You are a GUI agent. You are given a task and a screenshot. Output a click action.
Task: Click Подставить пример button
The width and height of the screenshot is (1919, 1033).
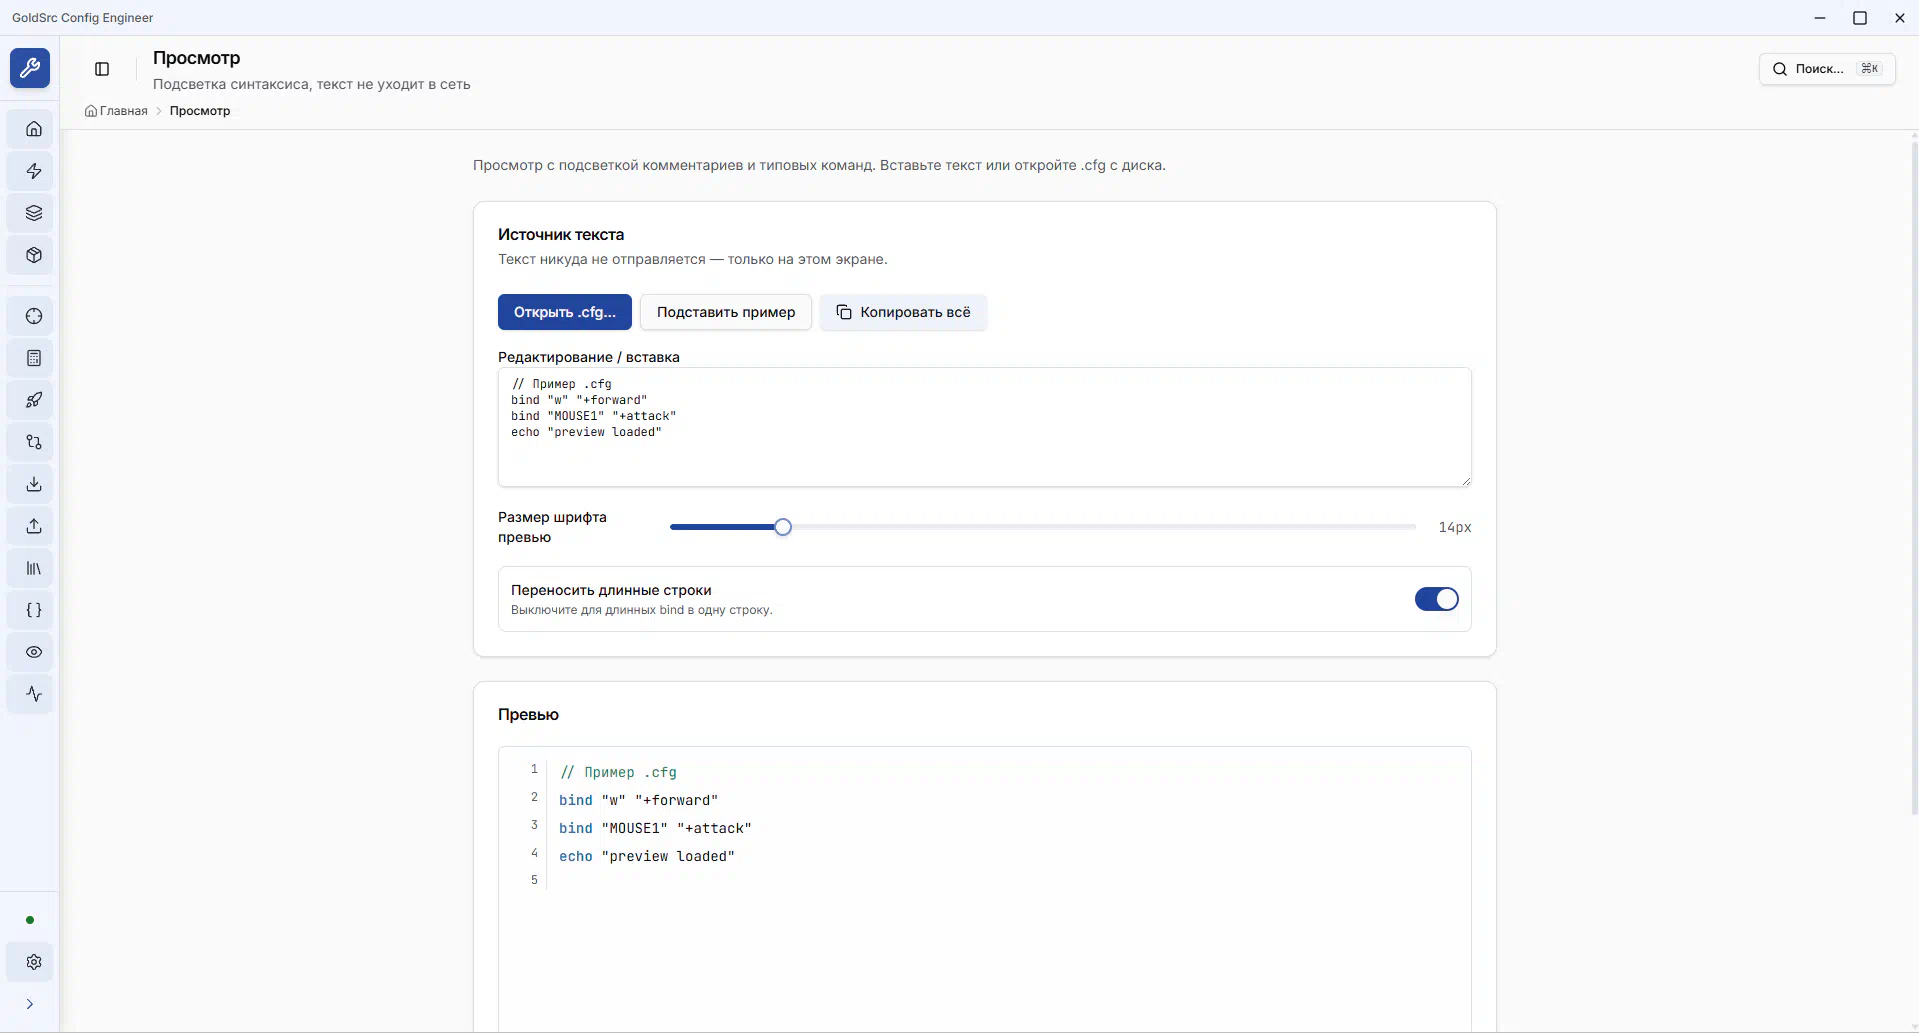[726, 312]
